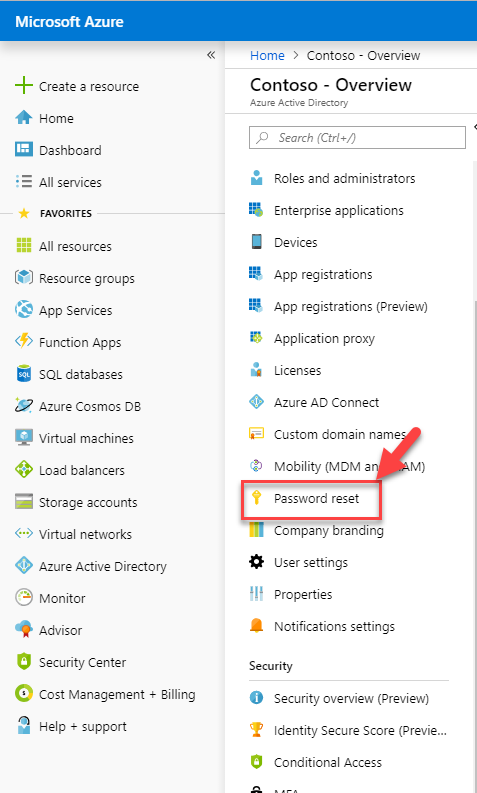The image size is (477, 793).
Task: Select the Azure Cosmos DB planet icon
Action: click(x=24, y=406)
